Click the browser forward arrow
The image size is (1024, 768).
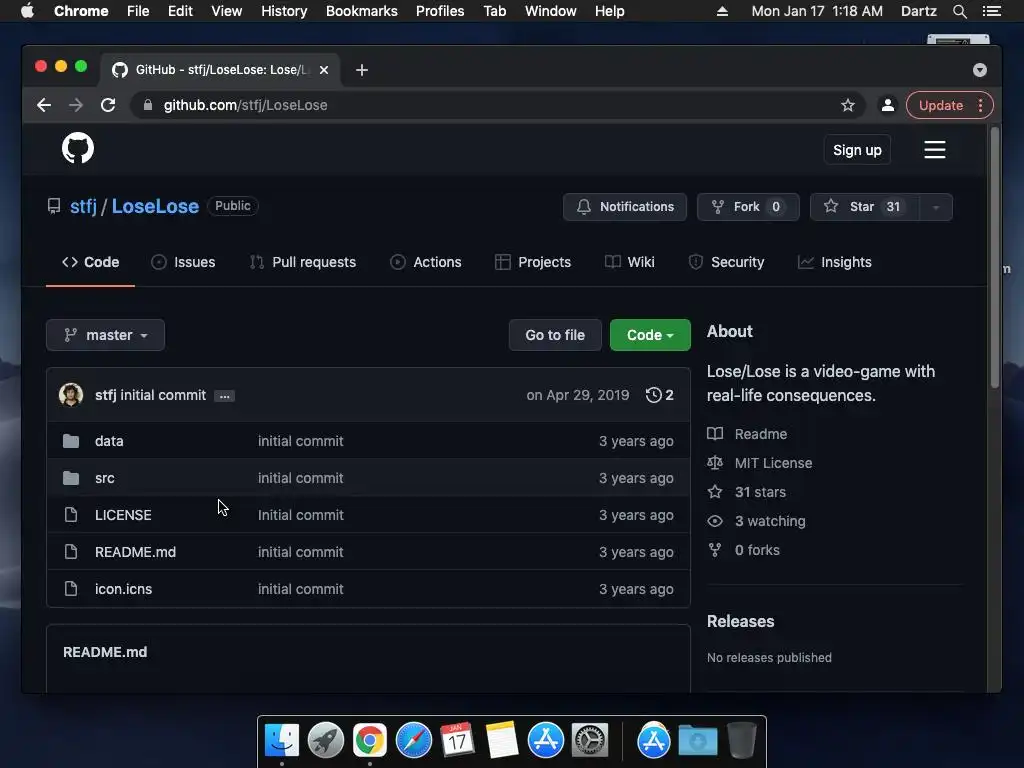[76, 105]
